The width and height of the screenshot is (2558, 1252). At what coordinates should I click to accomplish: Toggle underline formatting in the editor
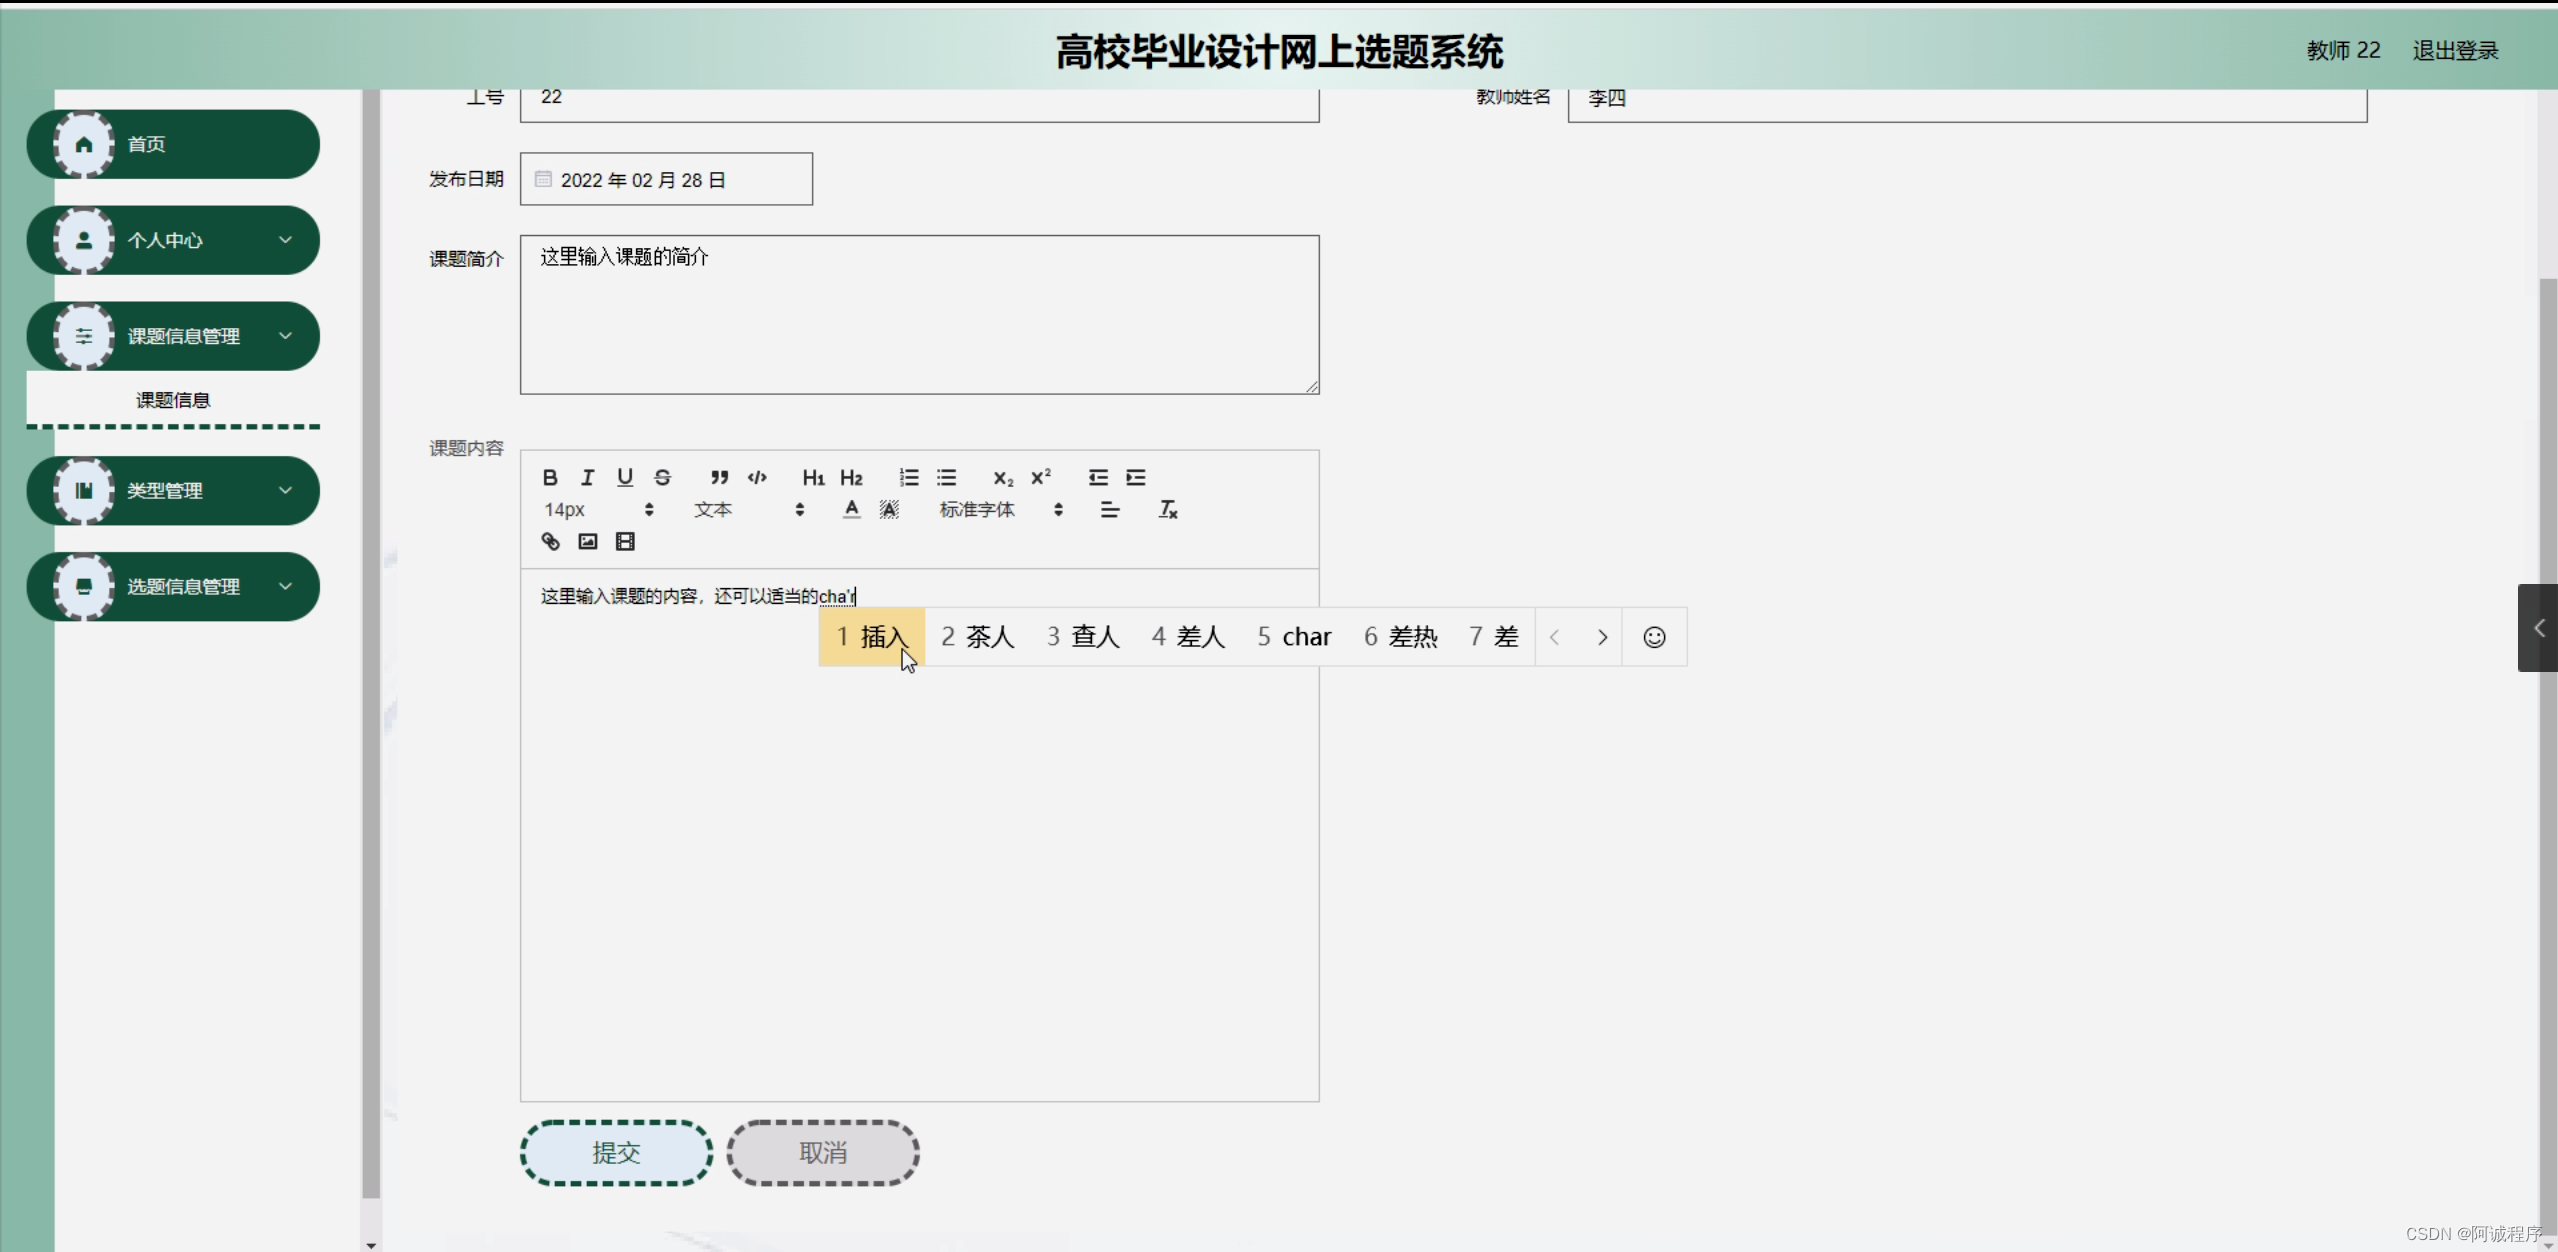[625, 477]
